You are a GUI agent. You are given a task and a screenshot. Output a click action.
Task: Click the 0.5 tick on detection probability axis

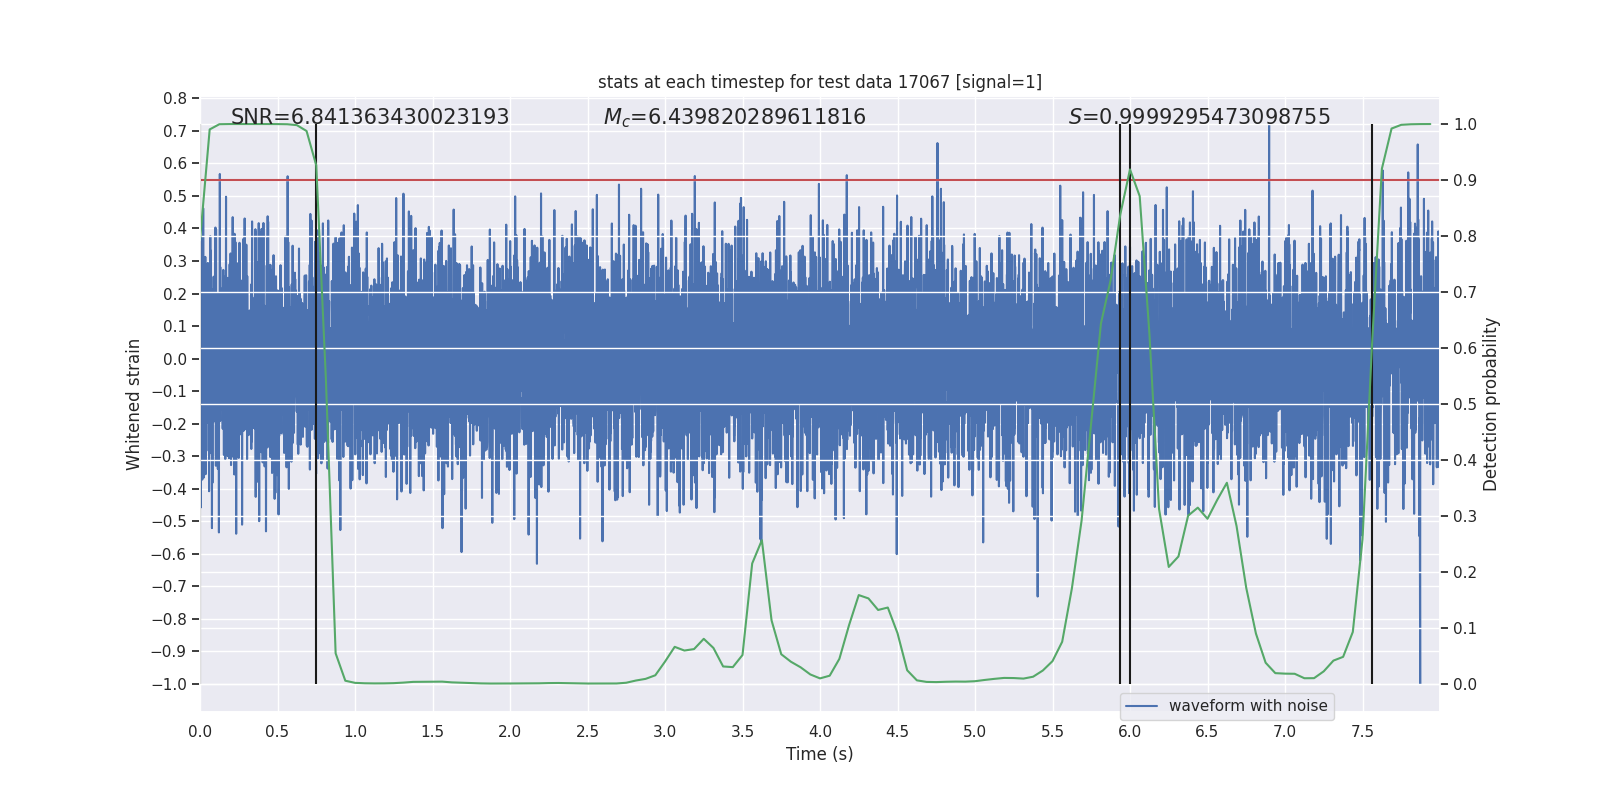point(1465,405)
